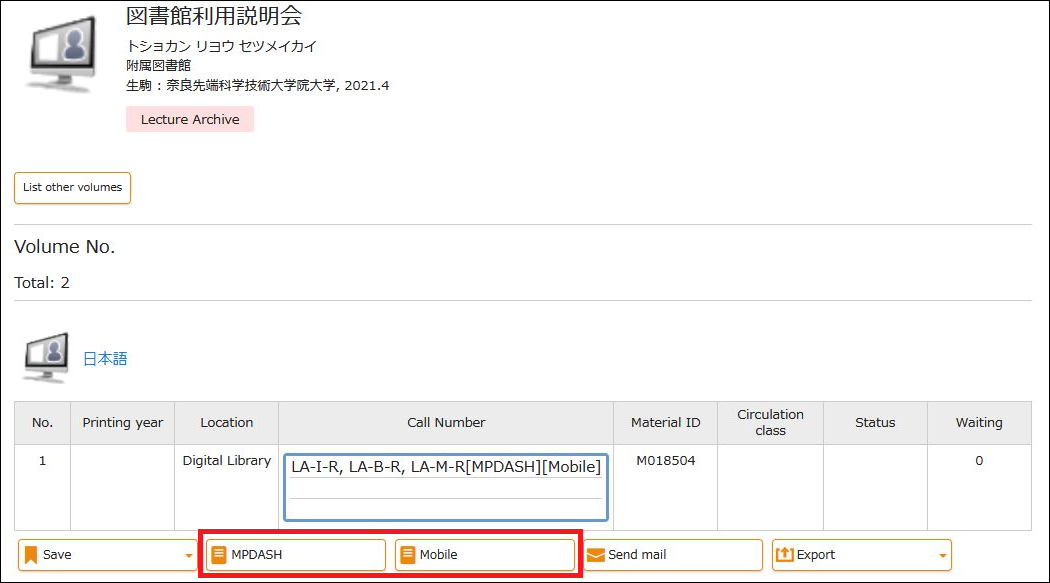Open the Save dropdown arrow

click(x=189, y=556)
